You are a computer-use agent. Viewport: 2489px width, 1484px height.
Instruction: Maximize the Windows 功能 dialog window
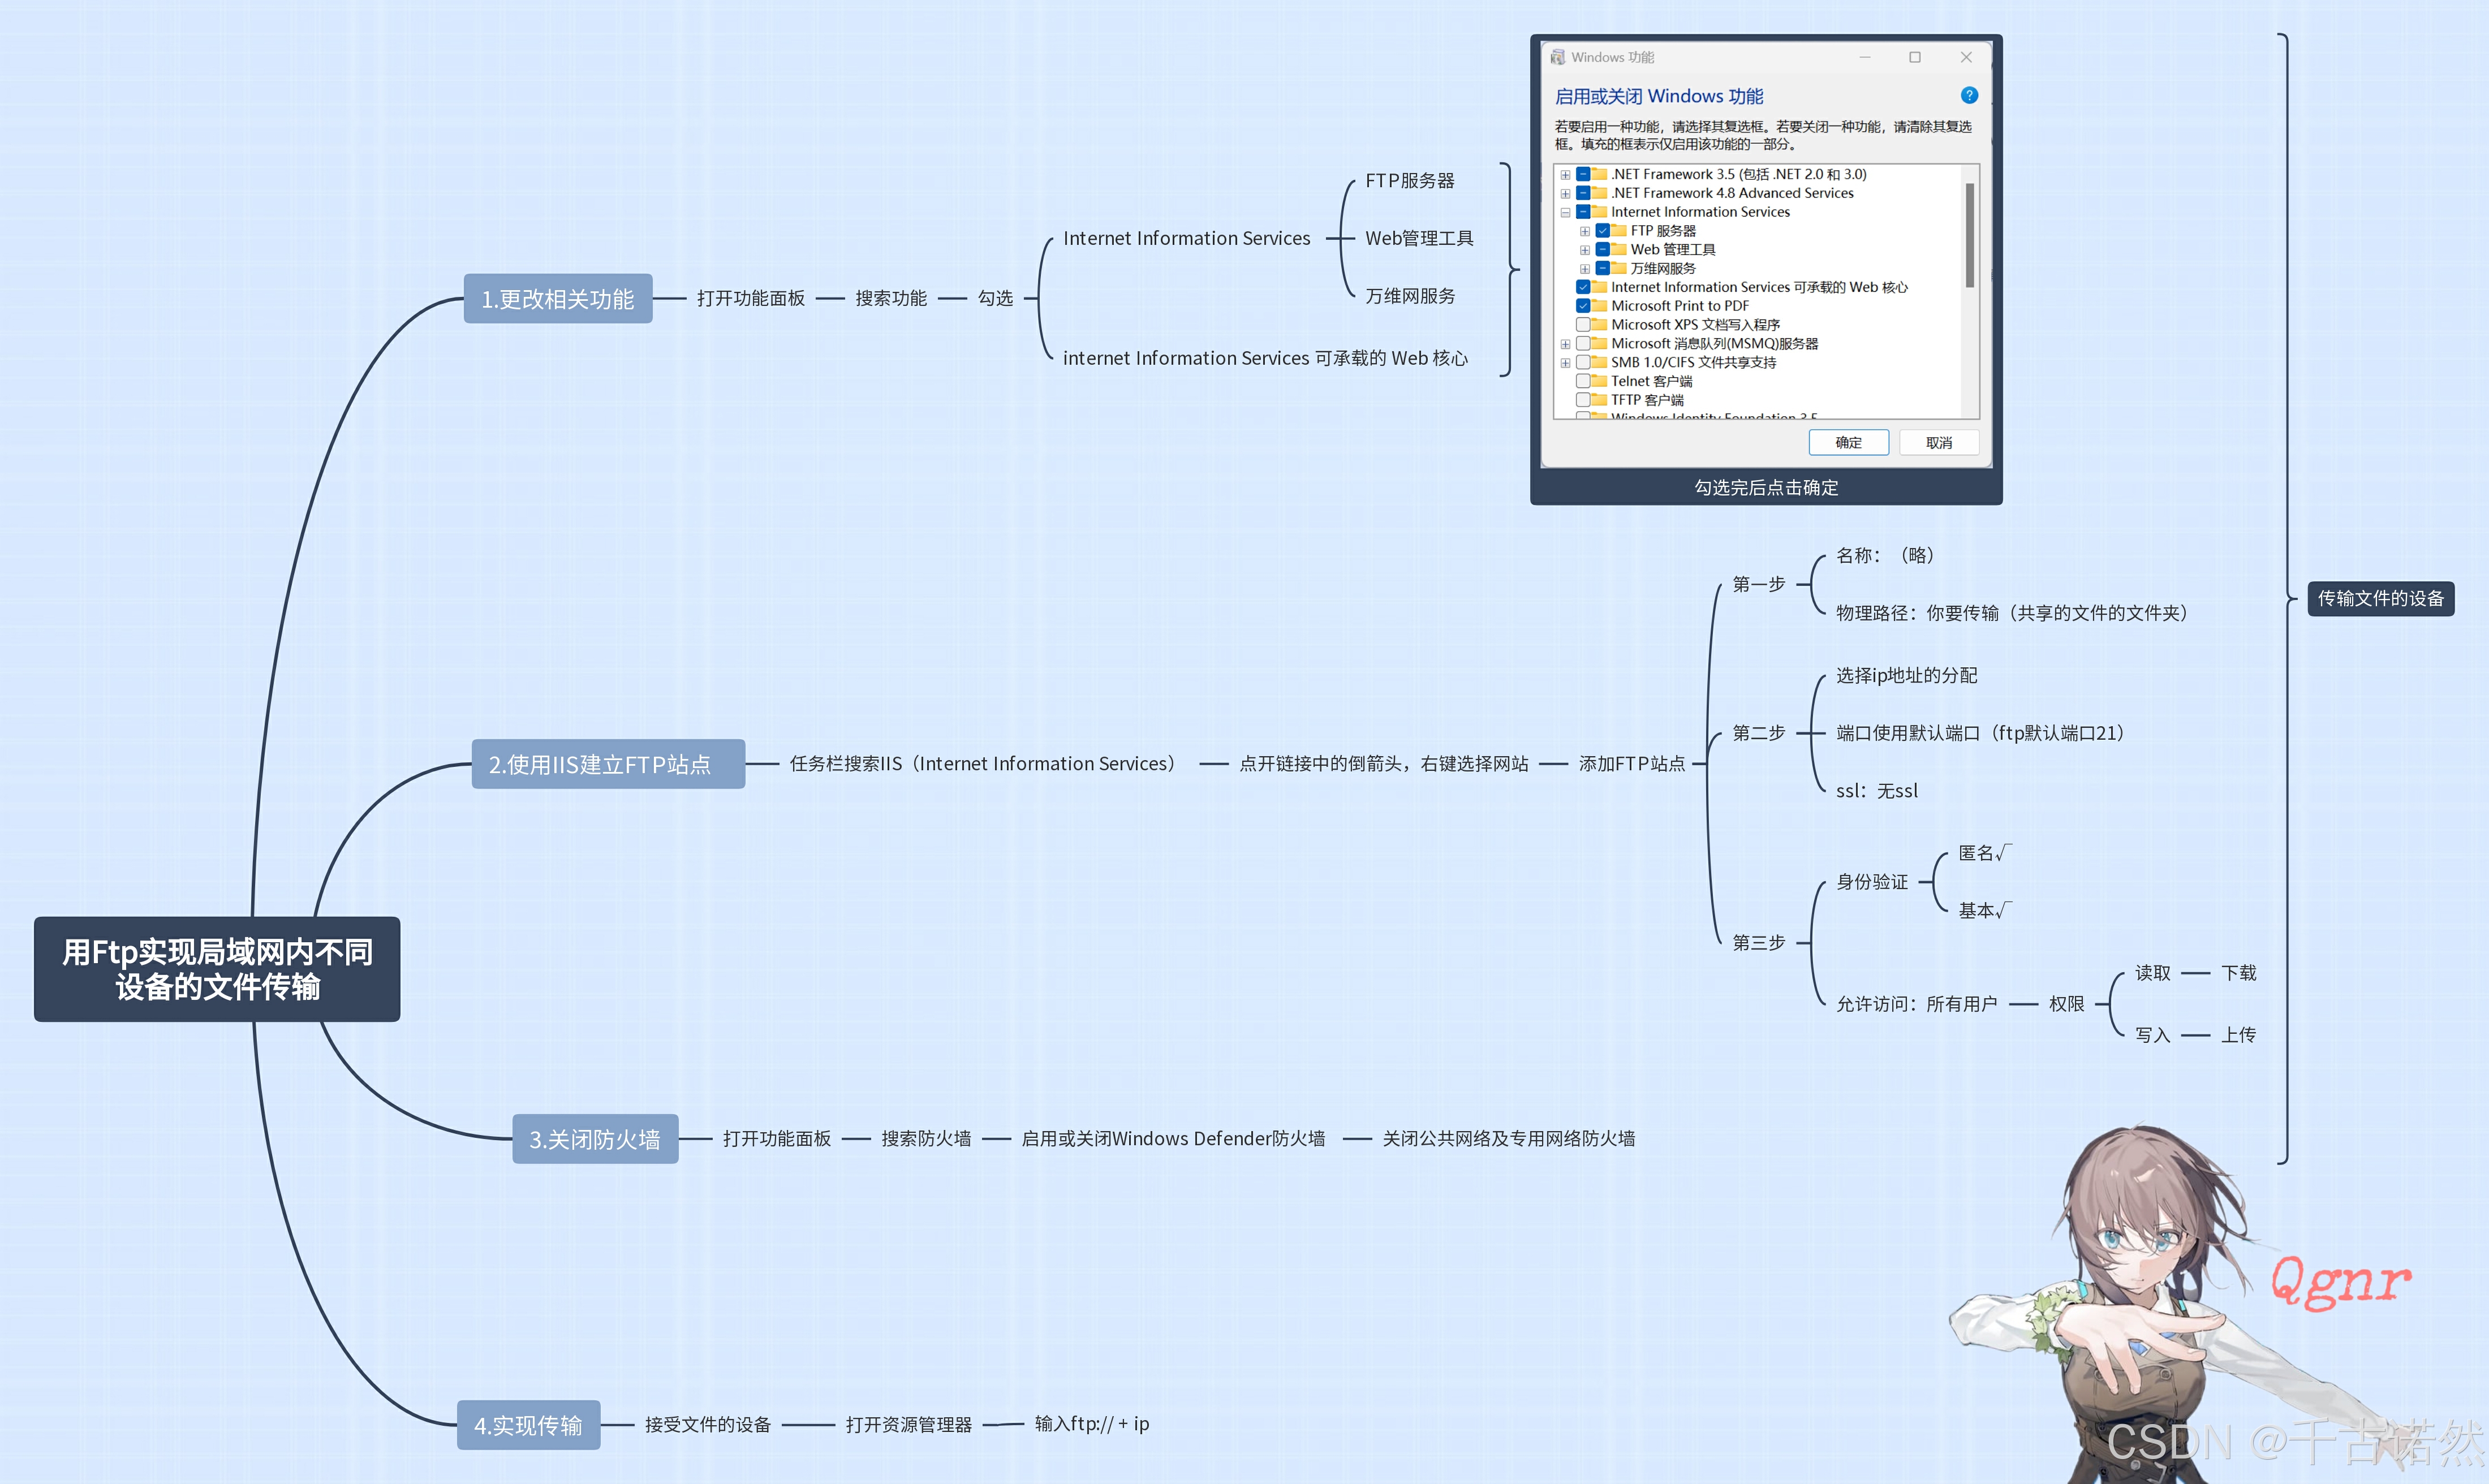(x=1914, y=57)
